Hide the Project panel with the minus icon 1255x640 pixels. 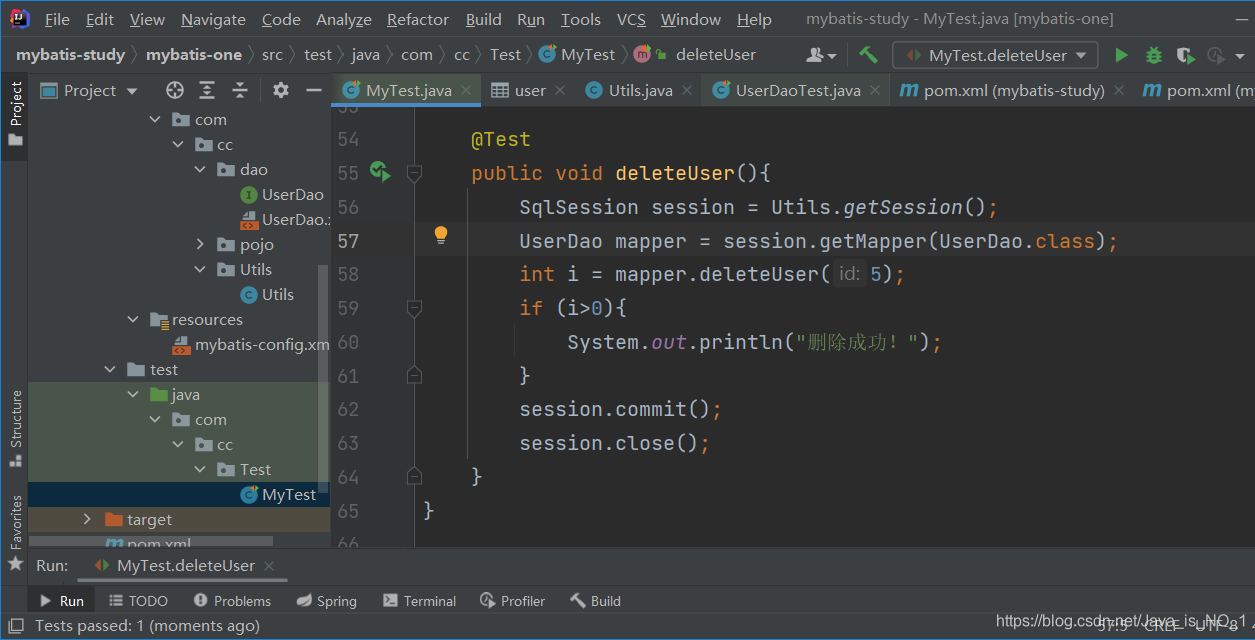point(314,90)
